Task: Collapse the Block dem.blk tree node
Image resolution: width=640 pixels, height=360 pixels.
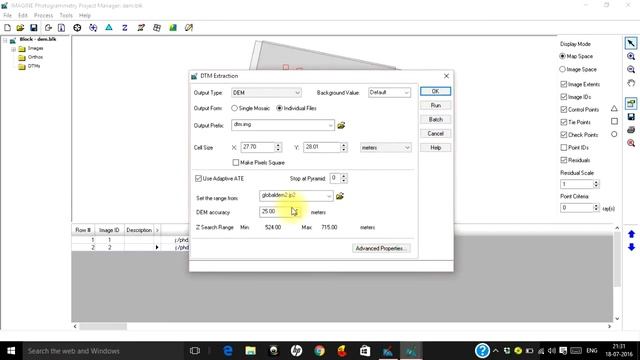Action: pyautogui.click(x=5, y=40)
